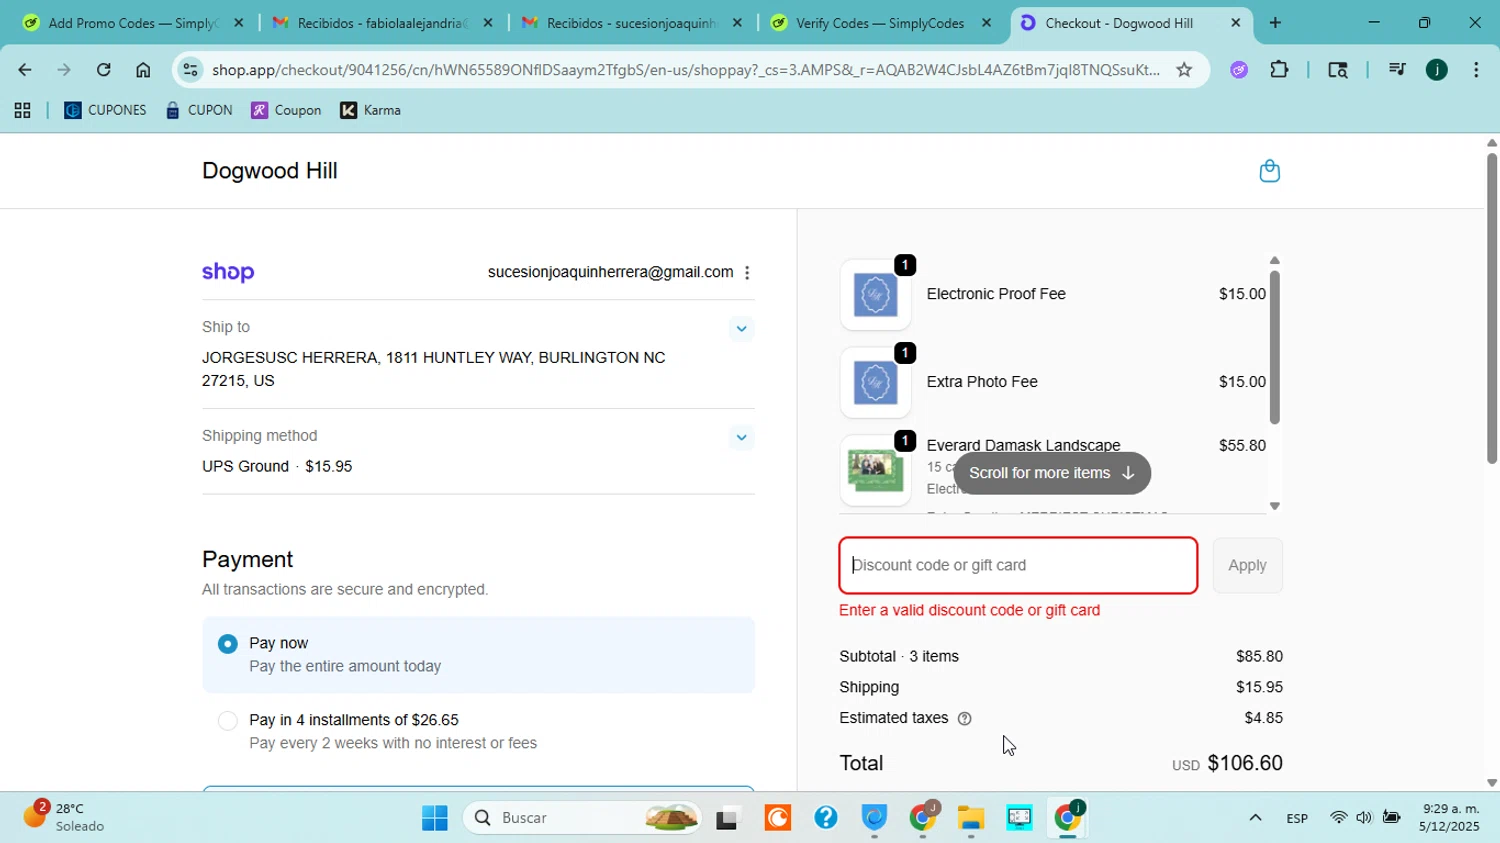The width and height of the screenshot is (1500, 843).
Task: Open new browser tab
Action: pyautogui.click(x=1275, y=23)
